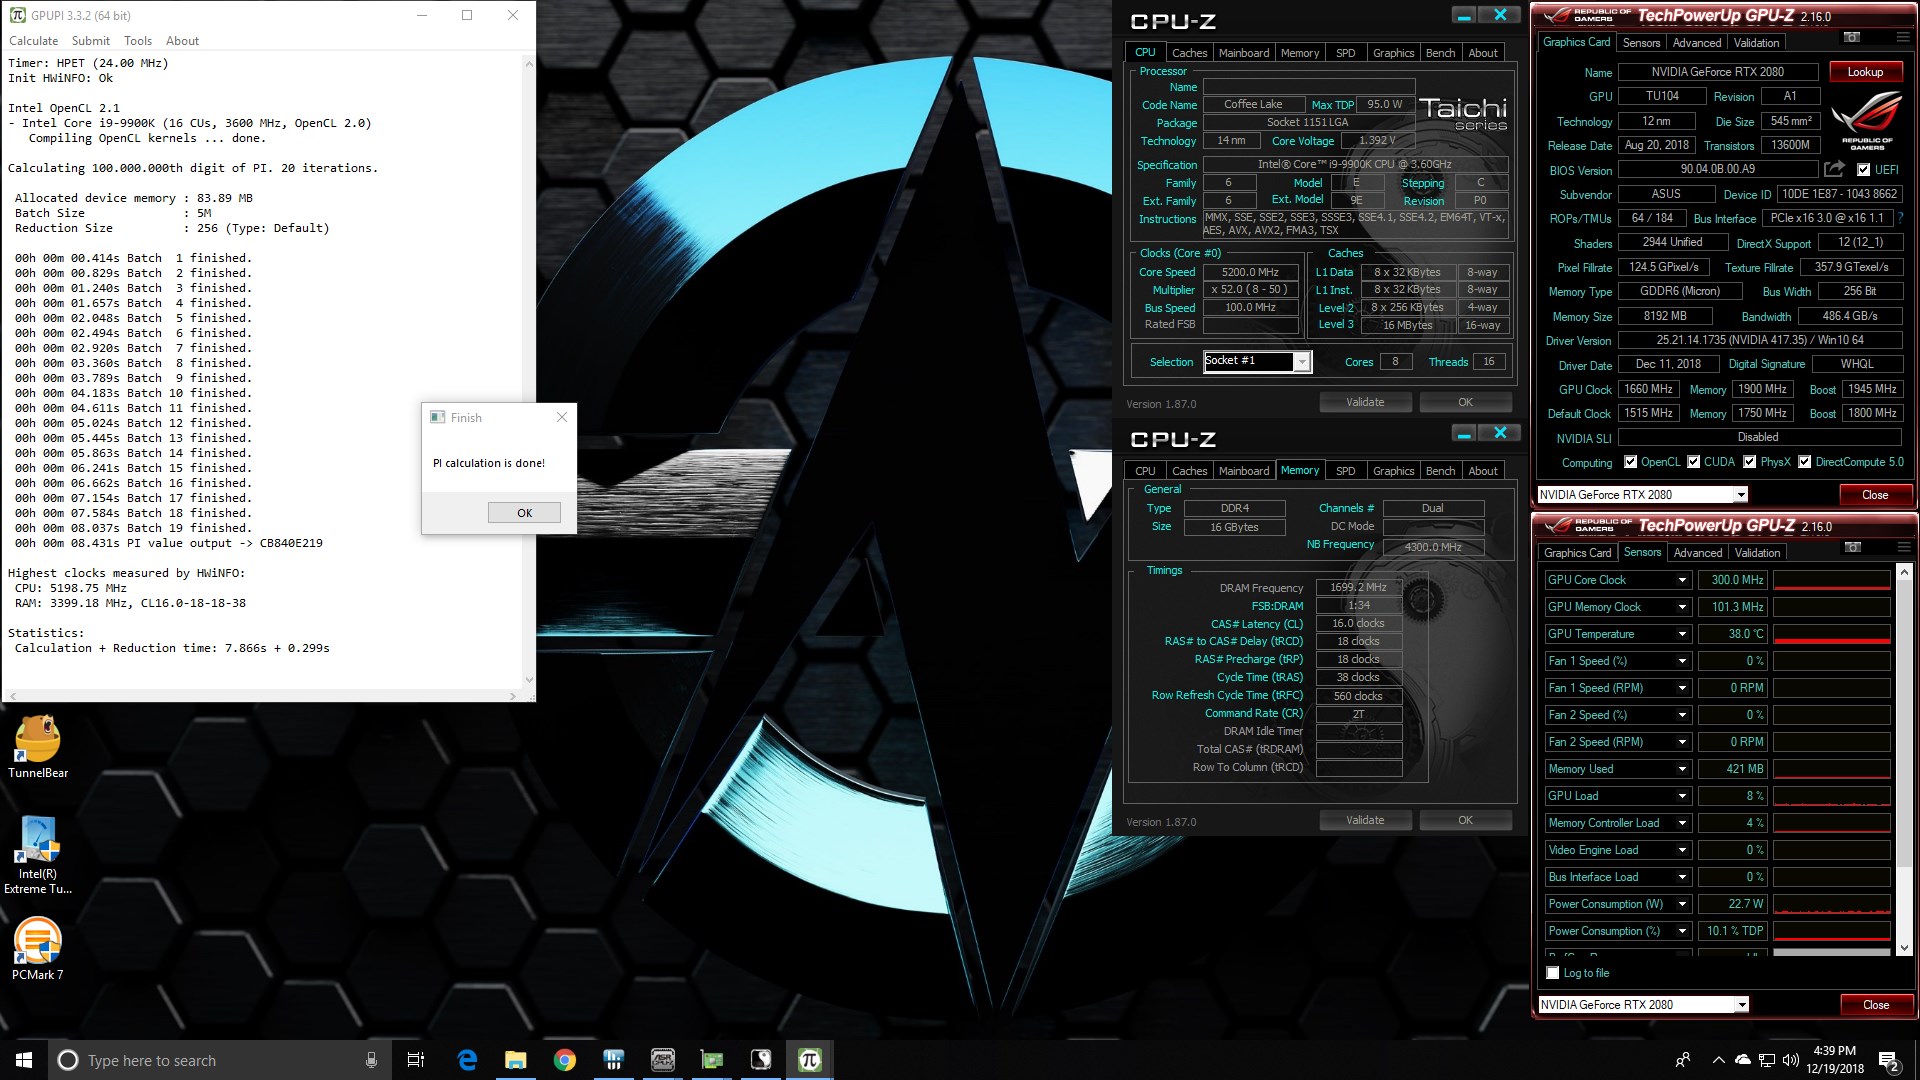Open File Explorer from taskbar
1920x1080 pixels.
coord(516,1060)
